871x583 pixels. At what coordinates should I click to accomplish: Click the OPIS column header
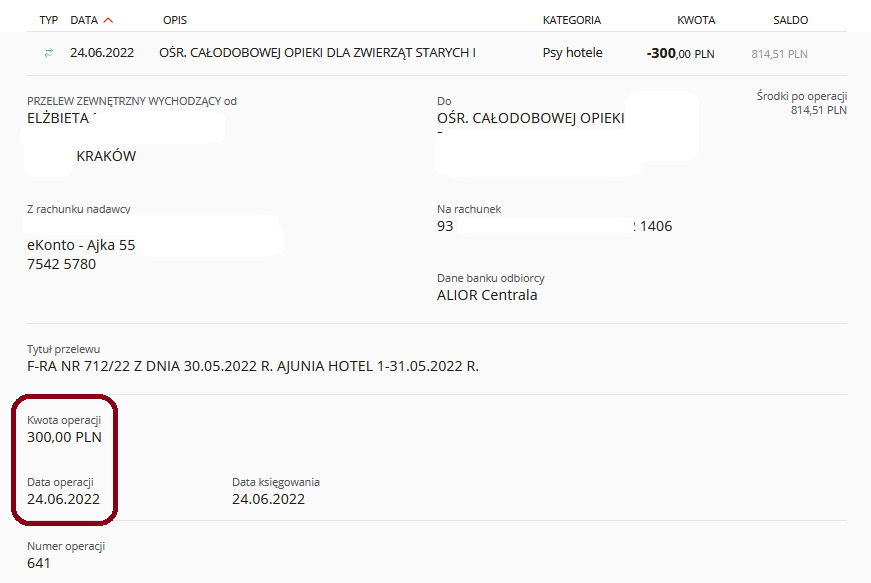174,20
